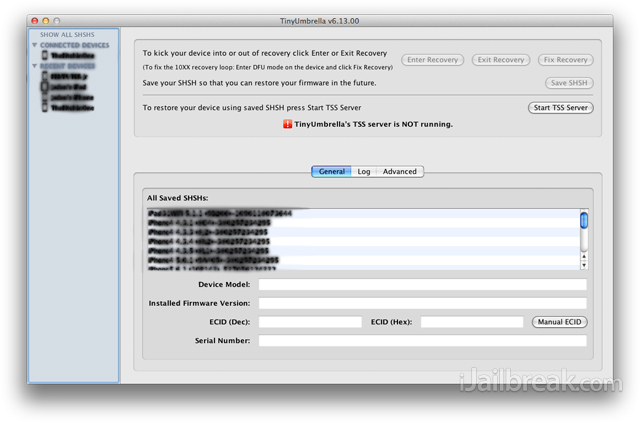
Task: Click the SHSH list scroll down arrow
Action: 584,265
